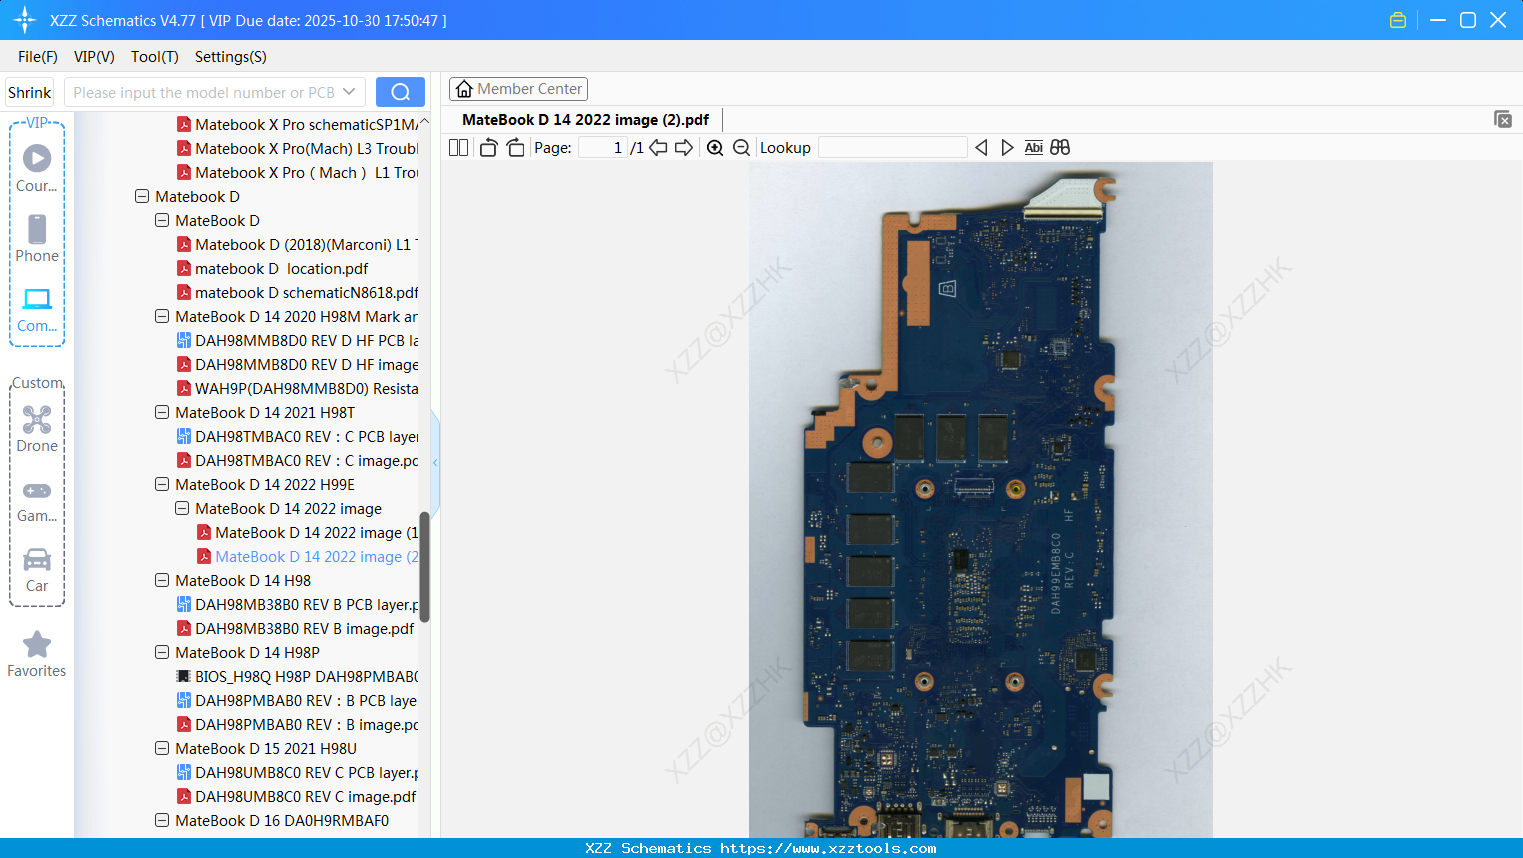Open the yellow store icon in title bar
Screen dimensions: 1523x858
click(x=1398, y=20)
